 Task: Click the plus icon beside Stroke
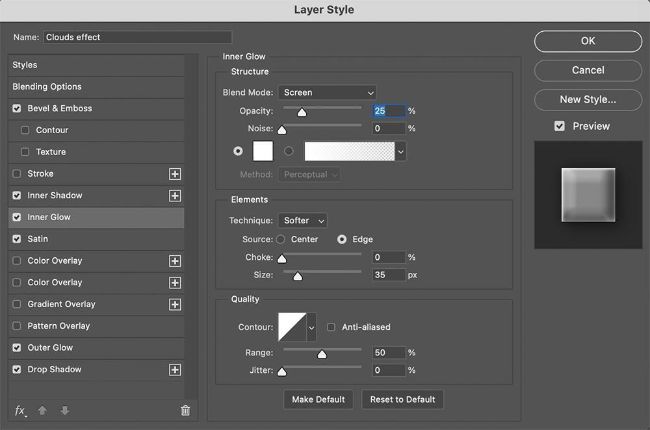click(175, 174)
